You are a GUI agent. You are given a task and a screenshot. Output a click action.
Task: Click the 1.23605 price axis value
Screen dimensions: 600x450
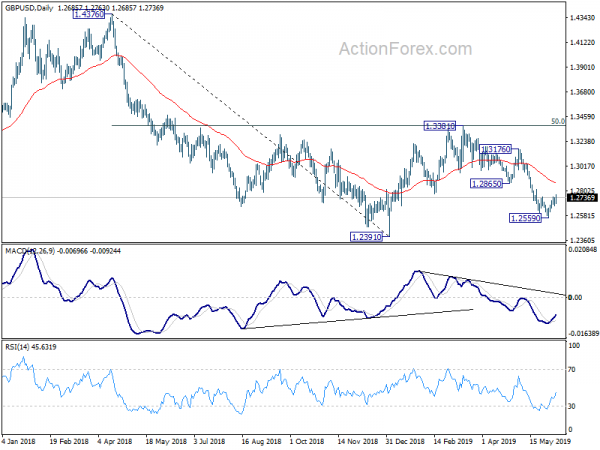pos(582,240)
